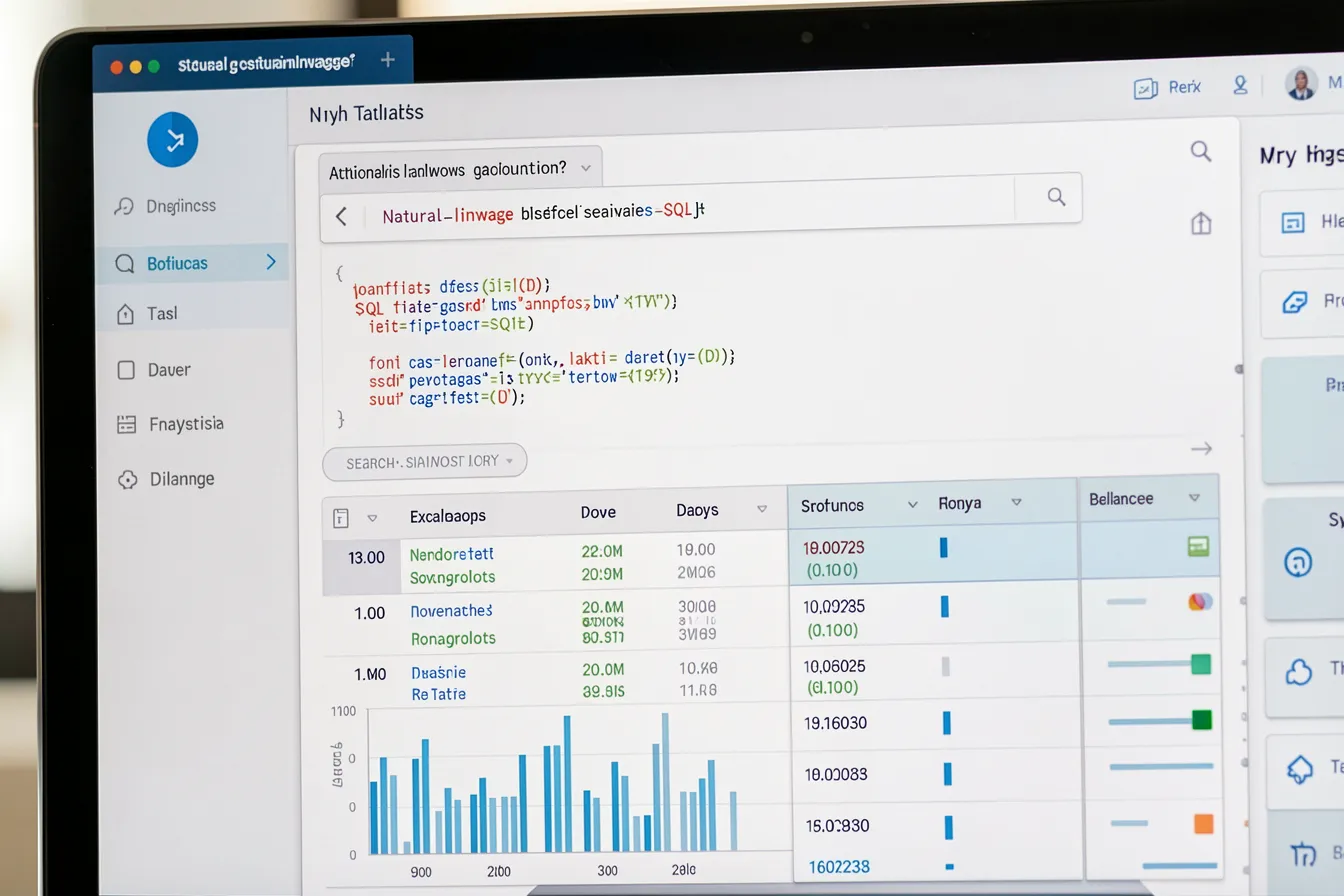Click the dark green slider handle in the 19.16030 row
Screen dimensions: 1344x896
coord(1201,720)
